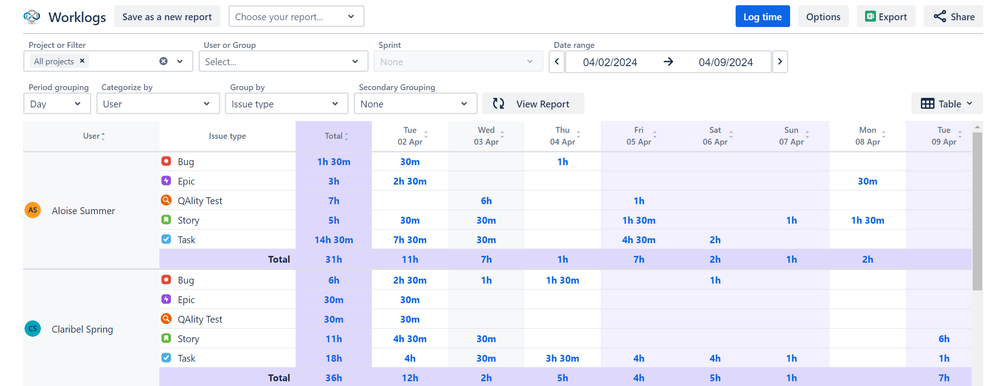Clear the Project or Filter field
999x386 pixels.
pos(163,61)
